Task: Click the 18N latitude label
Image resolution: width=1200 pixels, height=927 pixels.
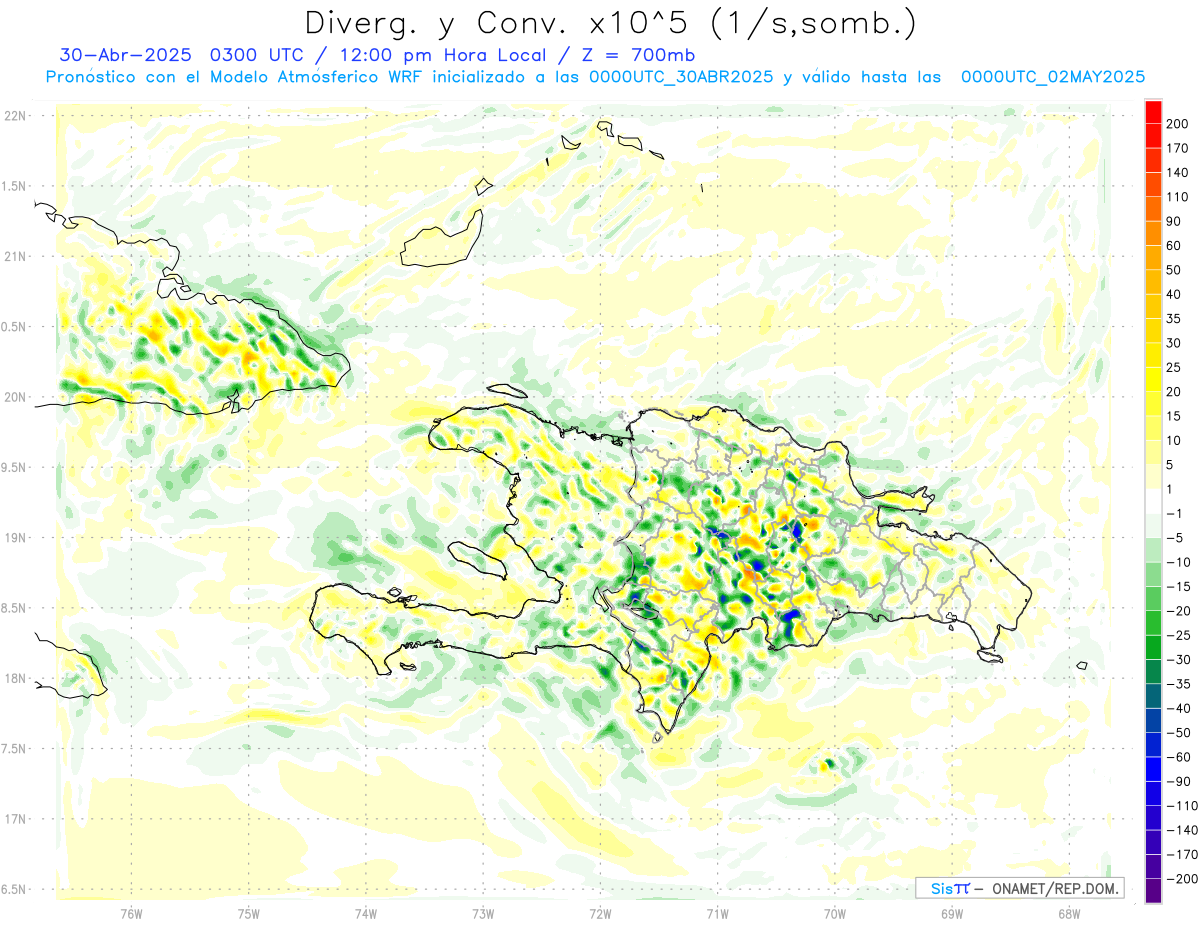Action: pyautogui.click(x=15, y=678)
